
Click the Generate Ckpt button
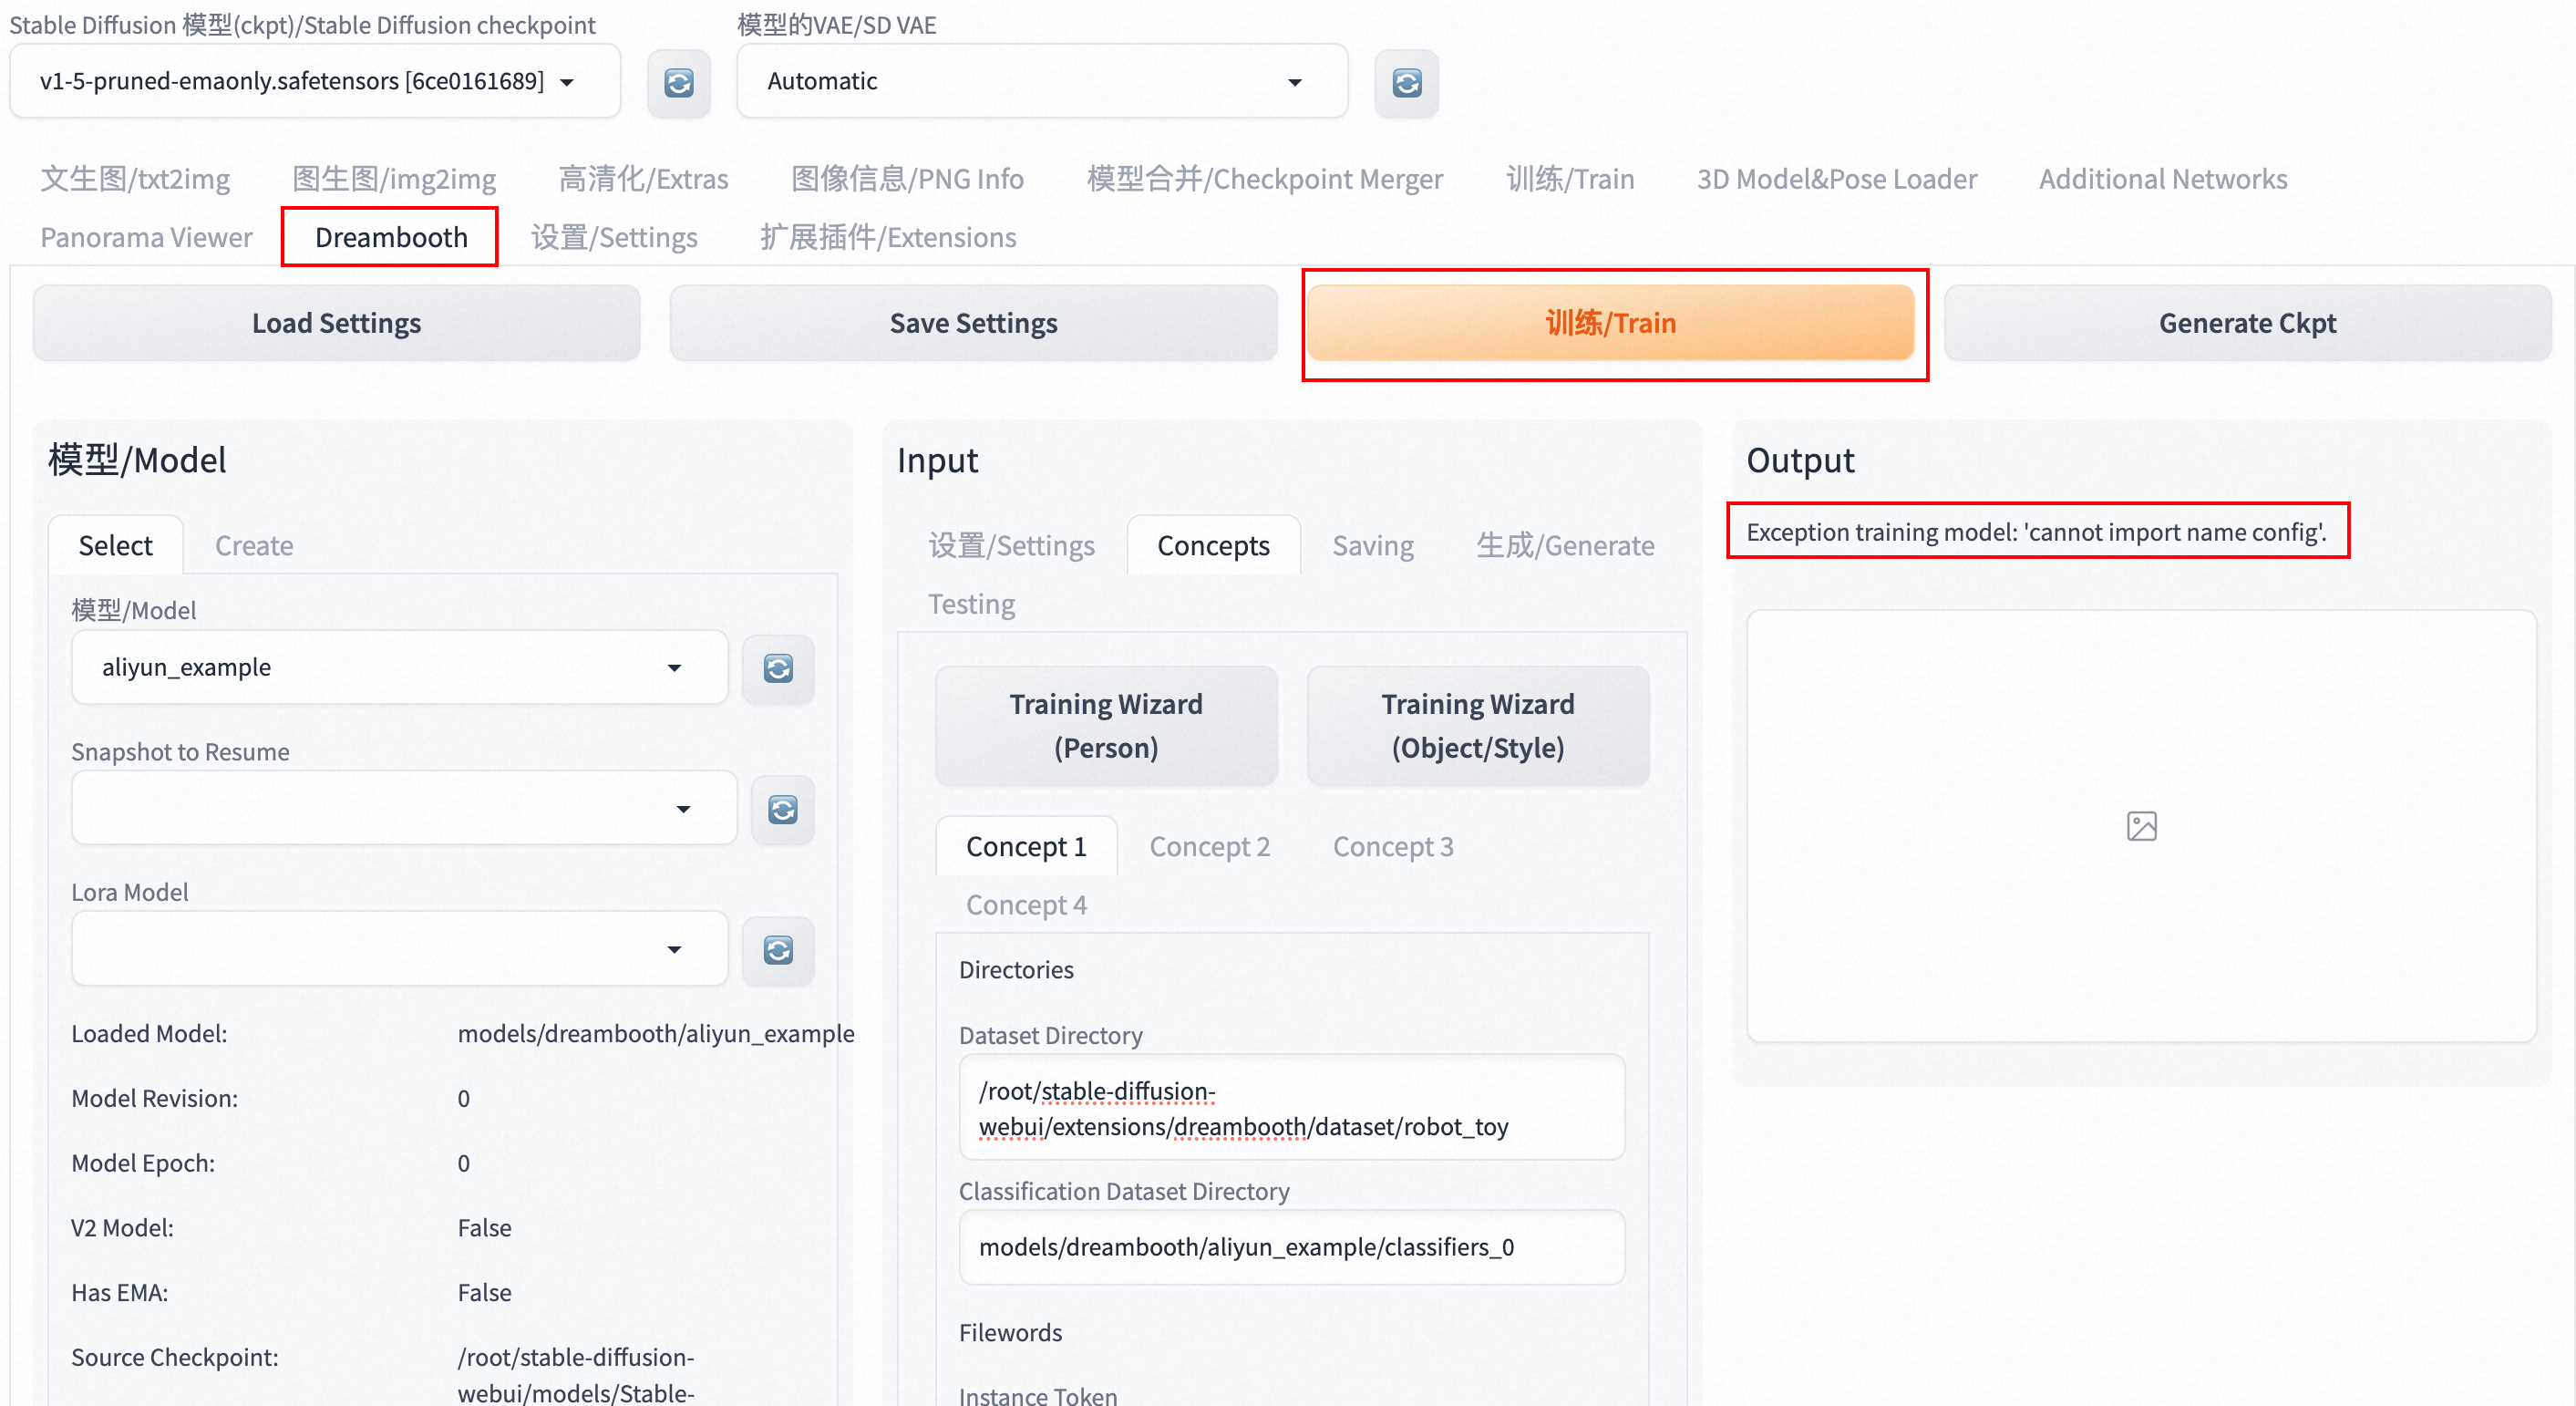coord(2246,323)
